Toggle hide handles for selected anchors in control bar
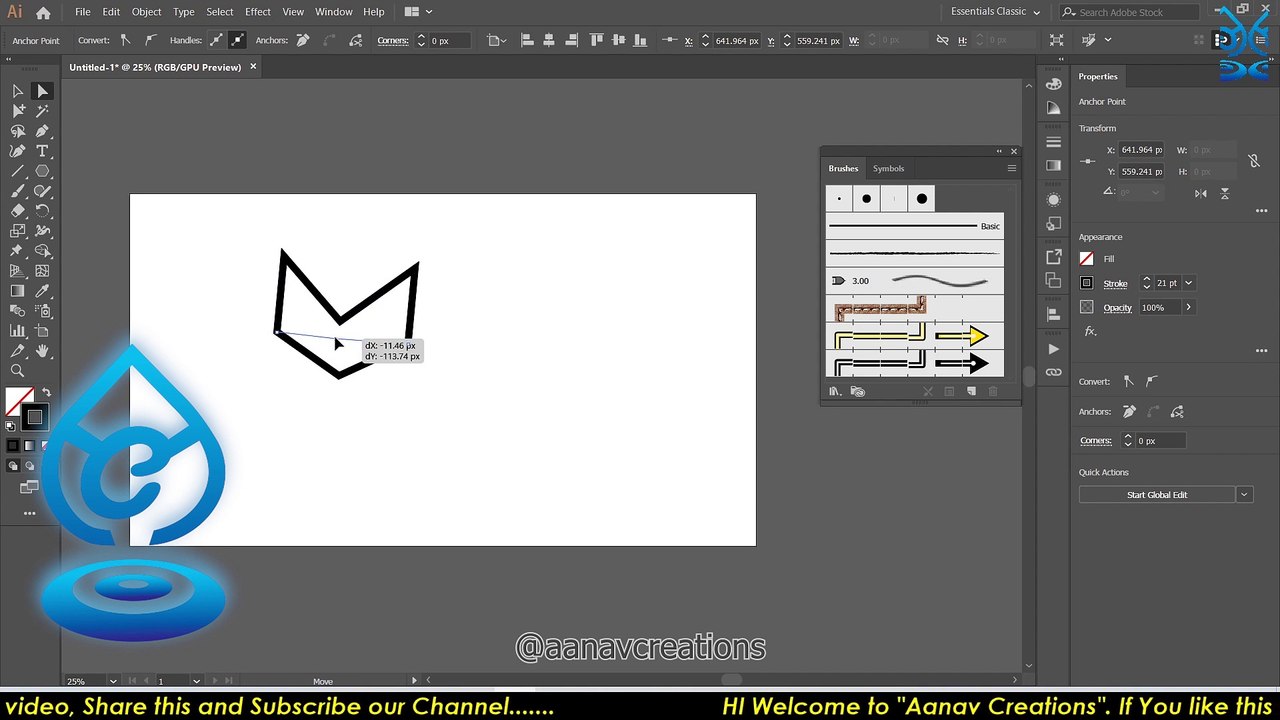1280x720 pixels. click(x=237, y=40)
